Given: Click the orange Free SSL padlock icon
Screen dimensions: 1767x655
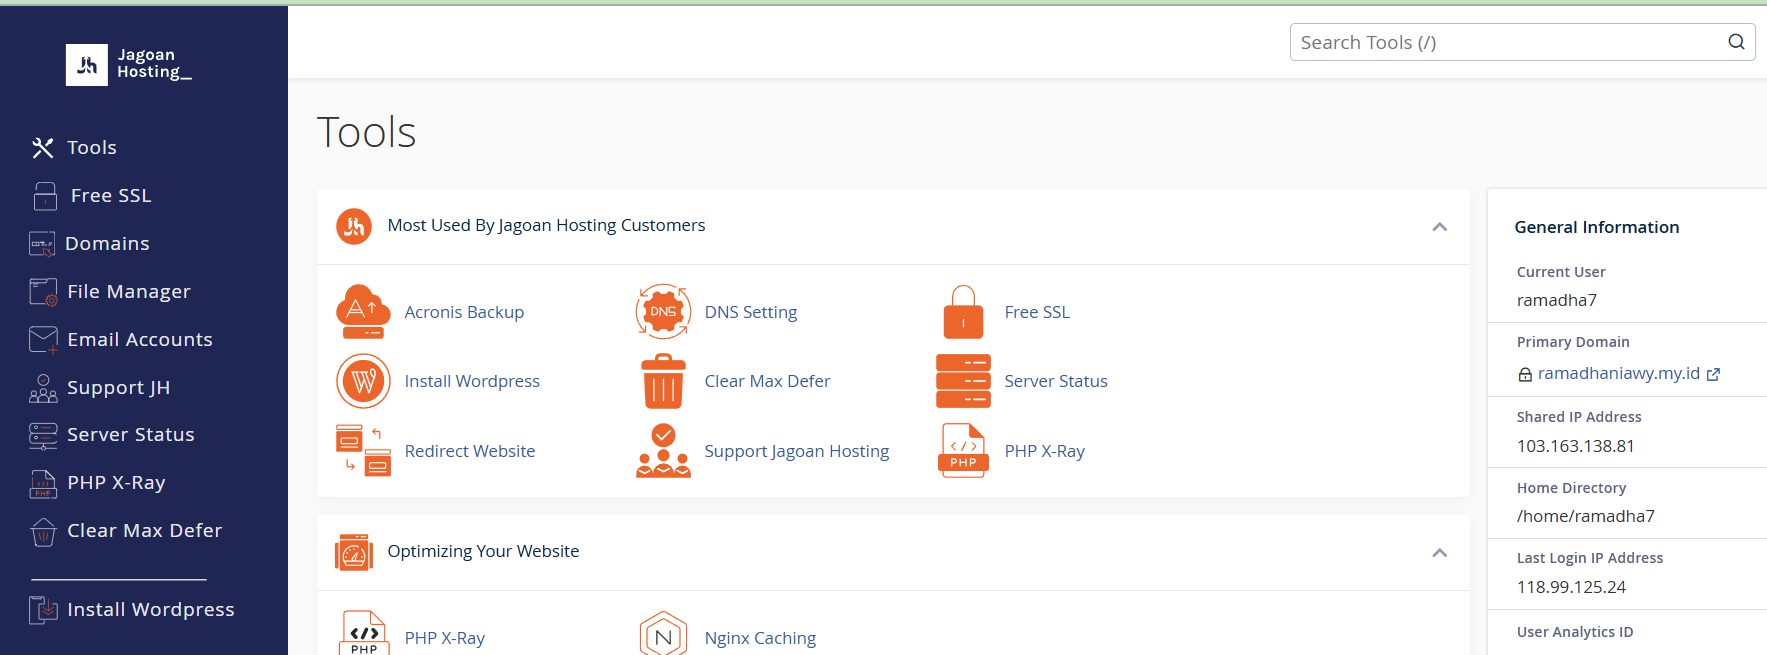Looking at the screenshot, I should tap(963, 312).
